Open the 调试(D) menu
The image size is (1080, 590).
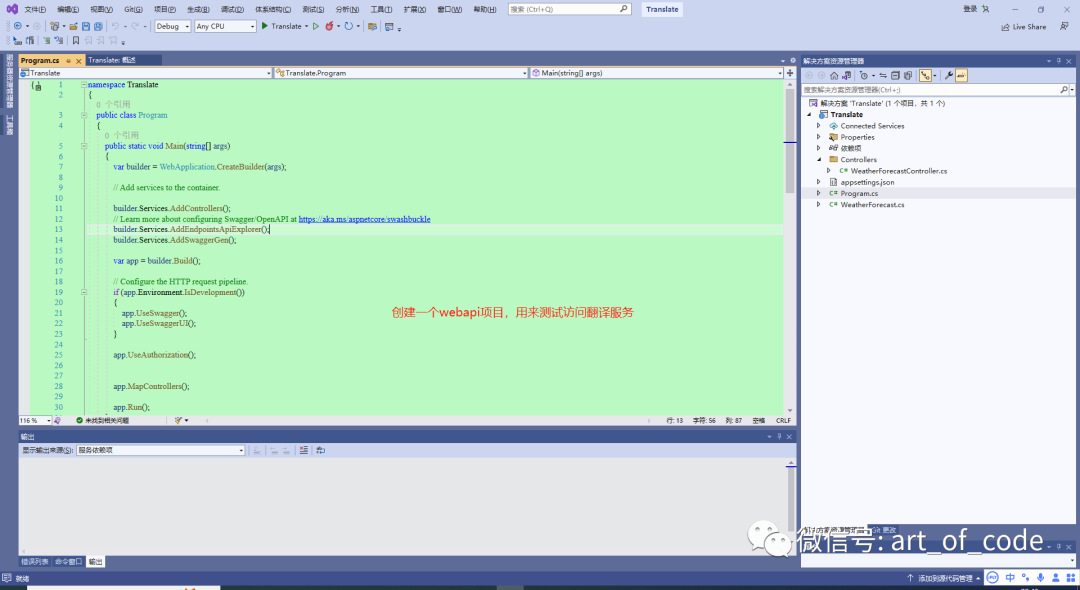tap(232, 10)
